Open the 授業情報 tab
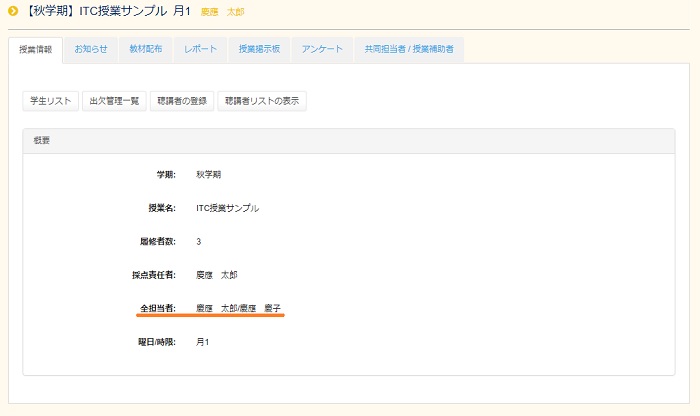This screenshot has width=700, height=416. pyautogui.click(x=36, y=49)
